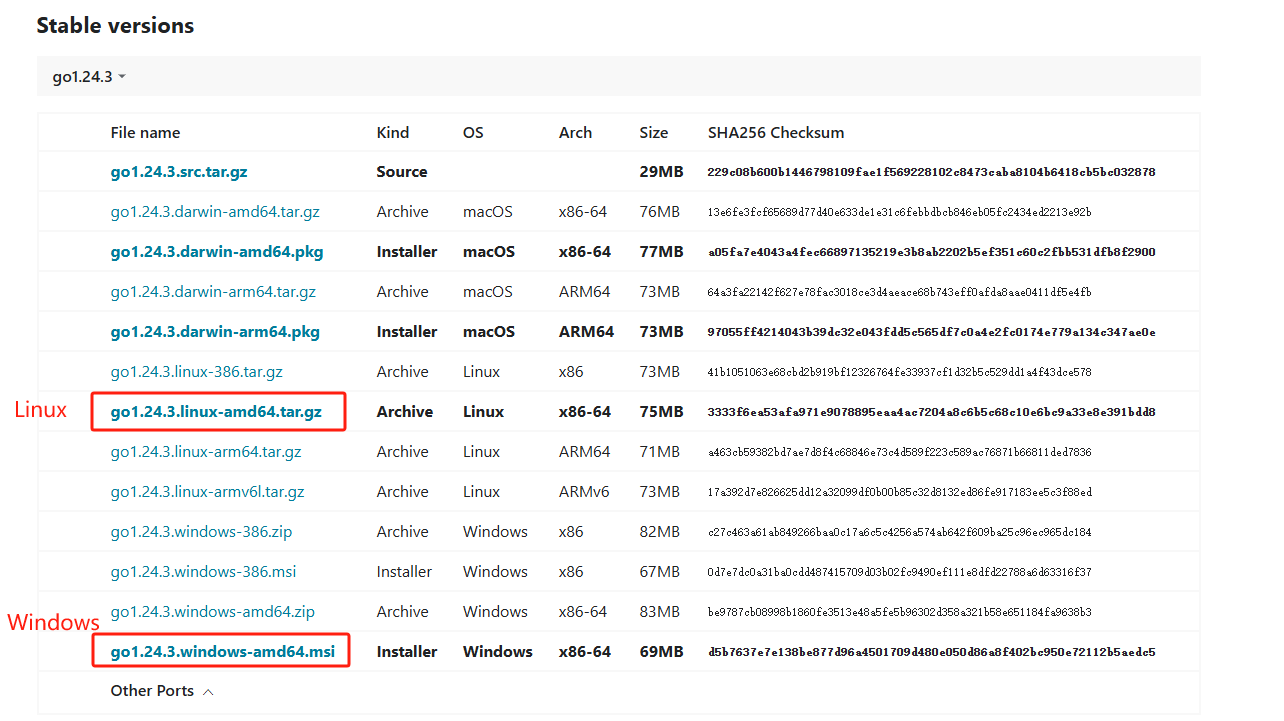The height and width of the screenshot is (721, 1284).
Task: Select go1.24.3.linux-386.tar.gz file
Action: pyautogui.click(x=196, y=372)
